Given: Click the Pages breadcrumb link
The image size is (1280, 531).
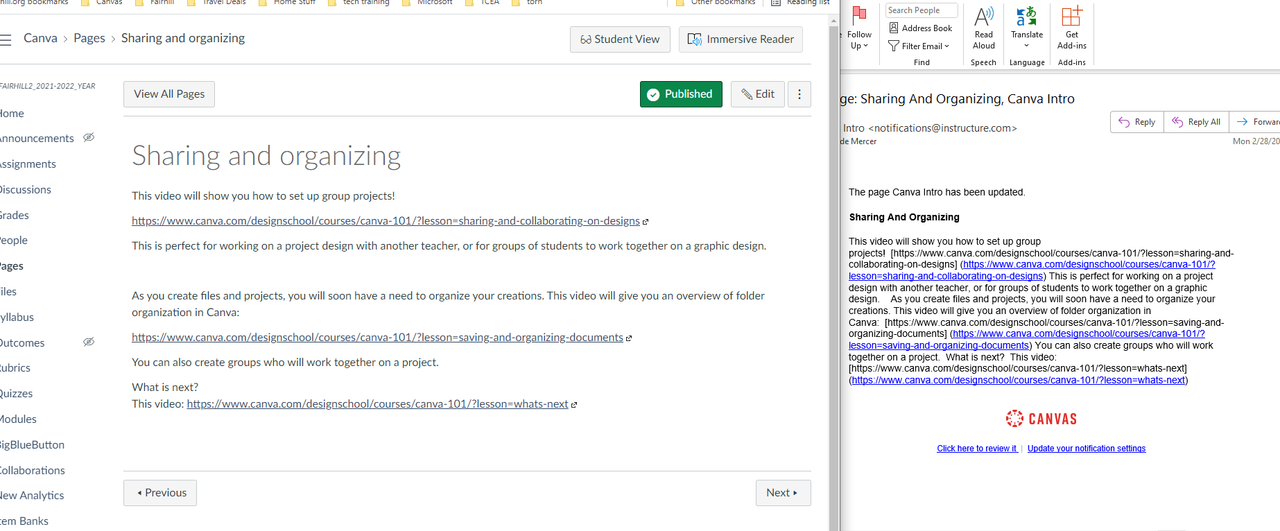Looking at the screenshot, I should [x=89, y=39].
